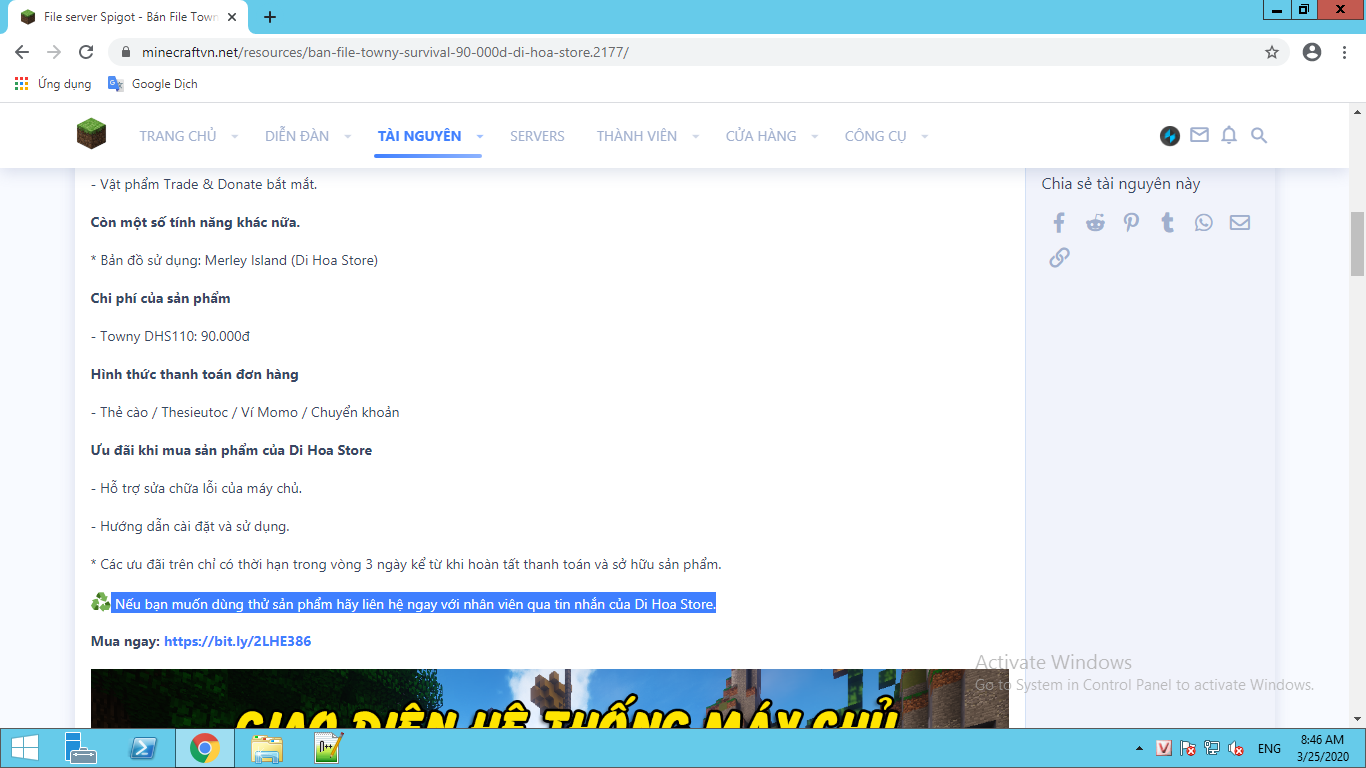Open the yellow-titled server interface banner image
1366x768 pixels.
pyautogui.click(x=550, y=698)
